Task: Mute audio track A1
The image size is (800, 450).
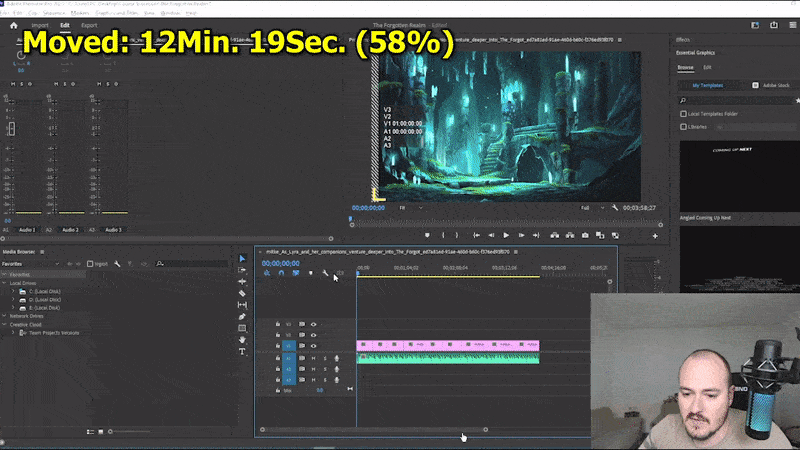Action: tap(314, 359)
